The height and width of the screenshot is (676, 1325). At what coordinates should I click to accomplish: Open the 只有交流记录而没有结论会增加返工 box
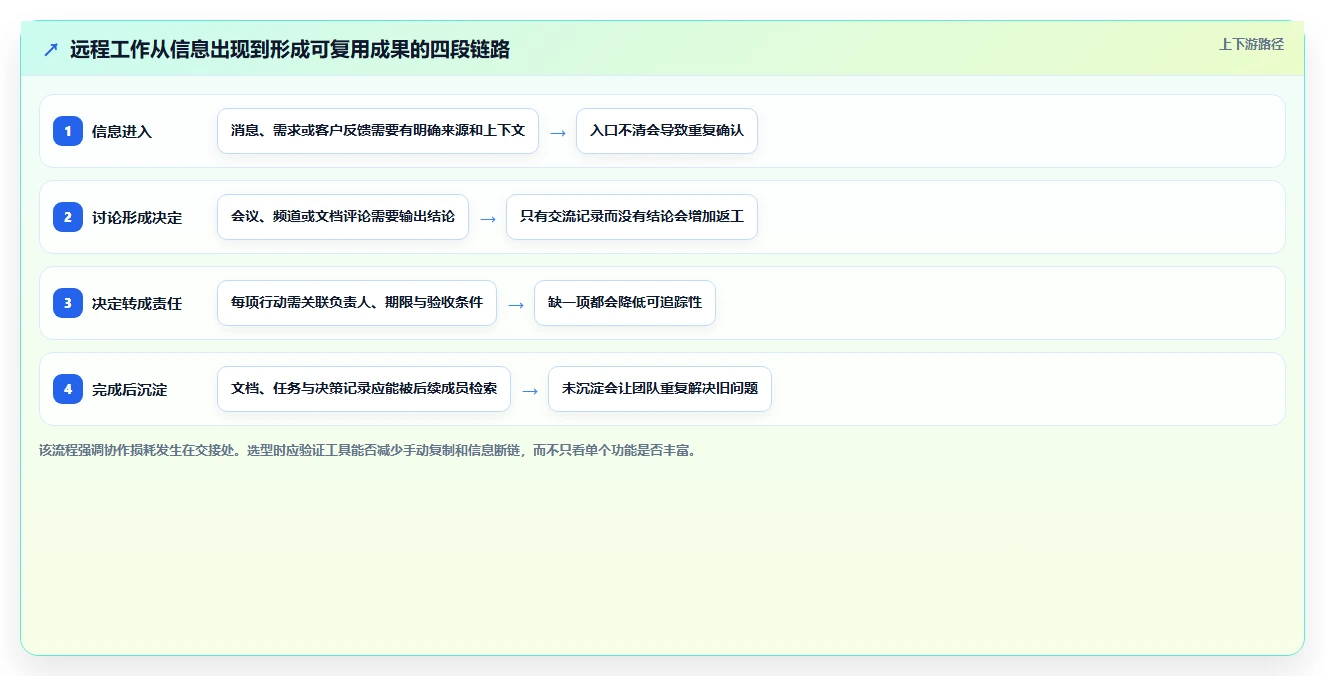point(632,217)
